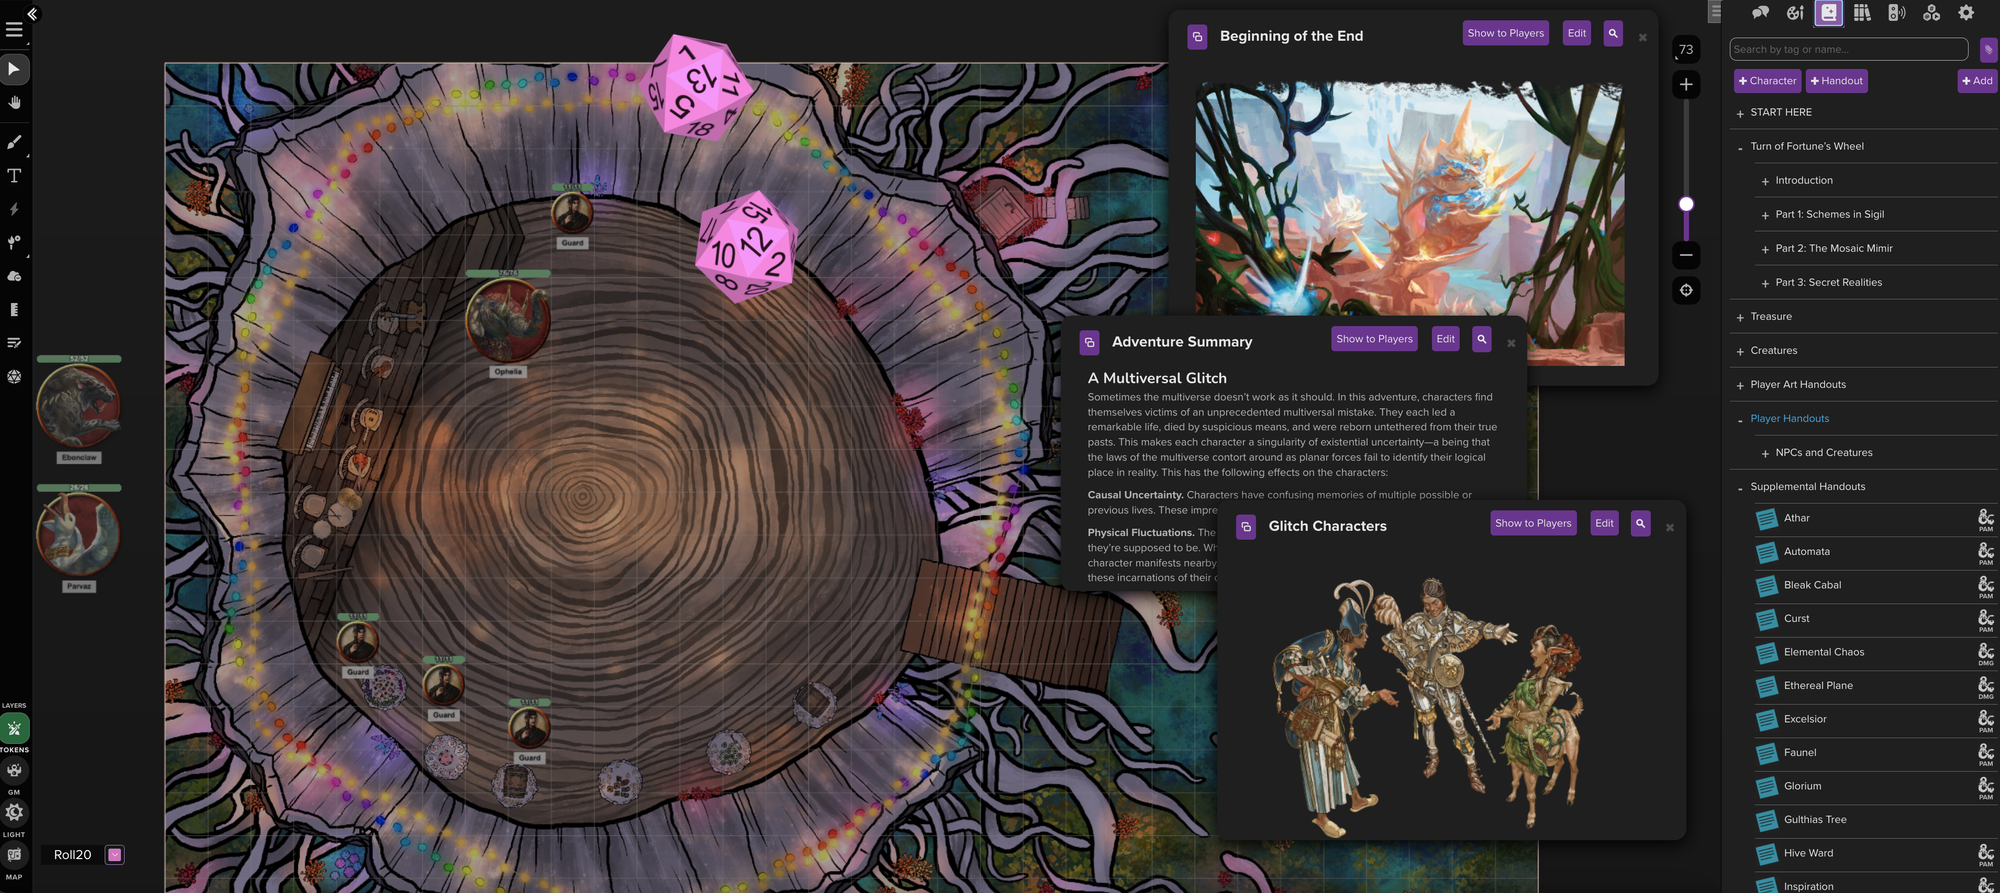Open the Settings gear tab
The image size is (2000, 893).
click(x=1966, y=13)
